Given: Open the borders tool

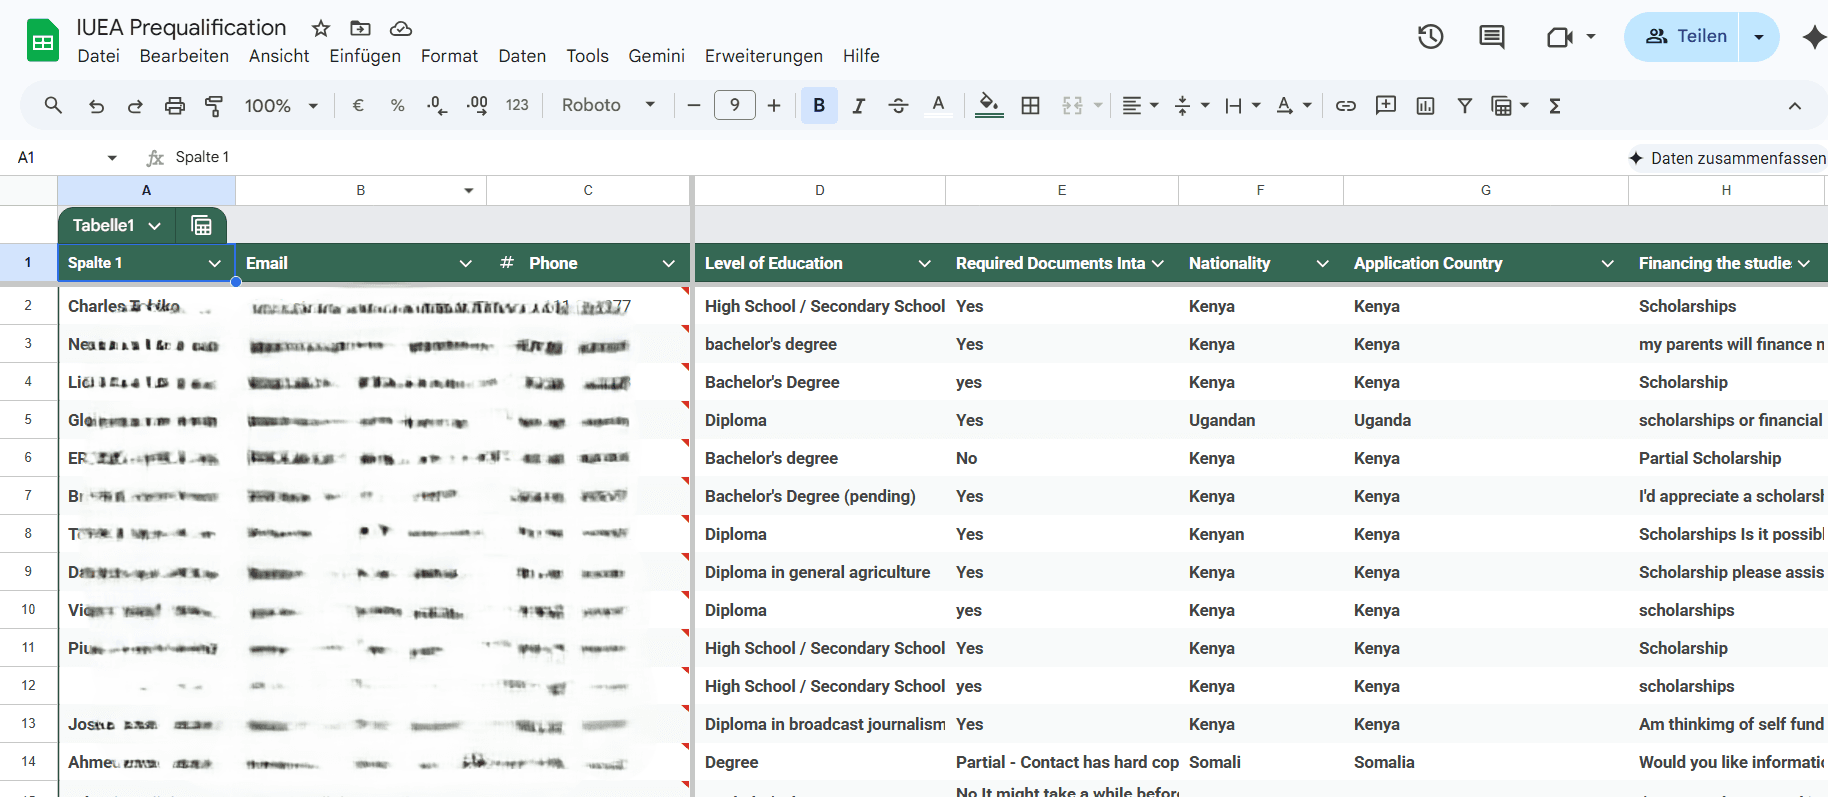Looking at the screenshot, I should (1031, 105).
